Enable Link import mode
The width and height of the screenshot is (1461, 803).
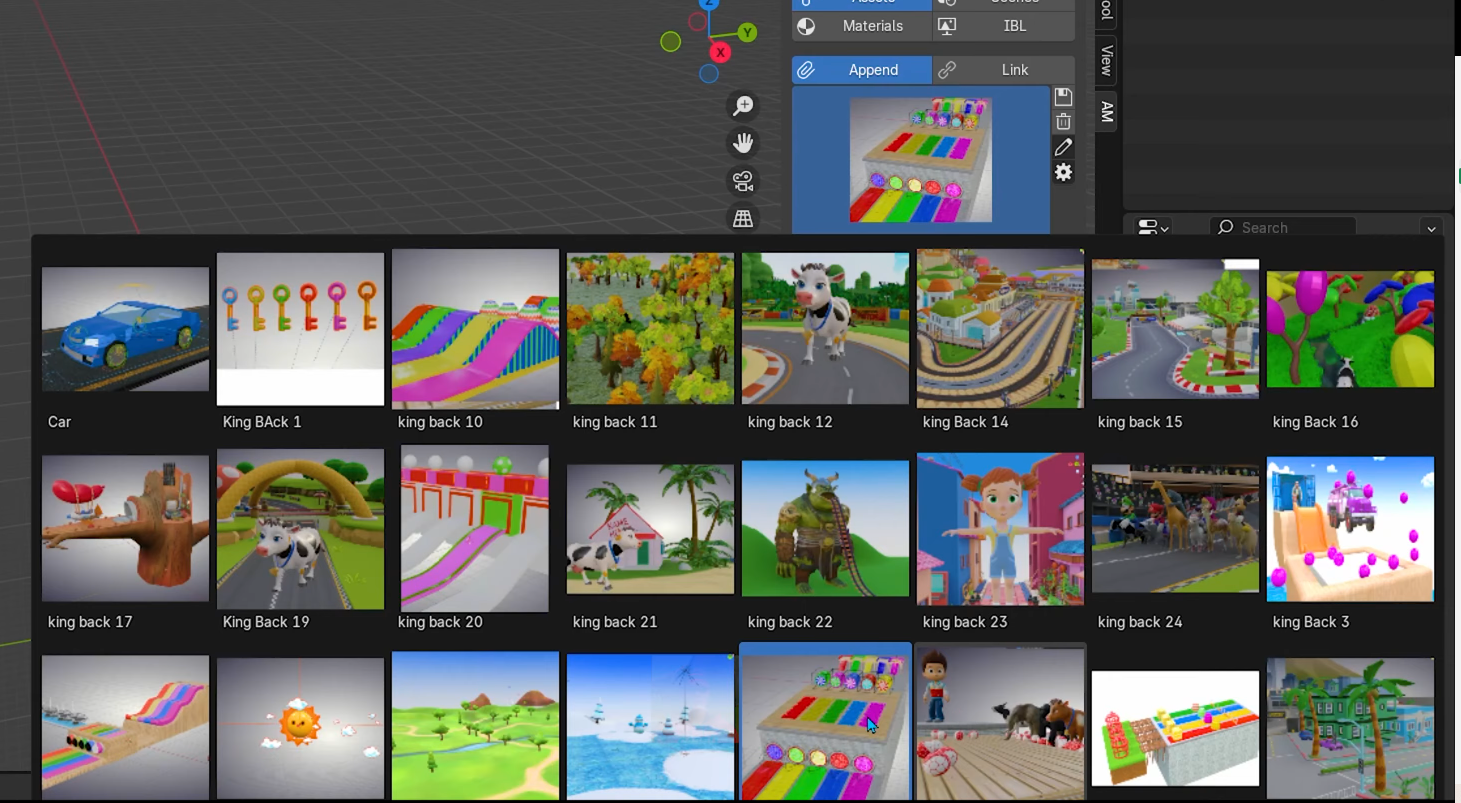pyautogui.click(x=1004, y=70)
